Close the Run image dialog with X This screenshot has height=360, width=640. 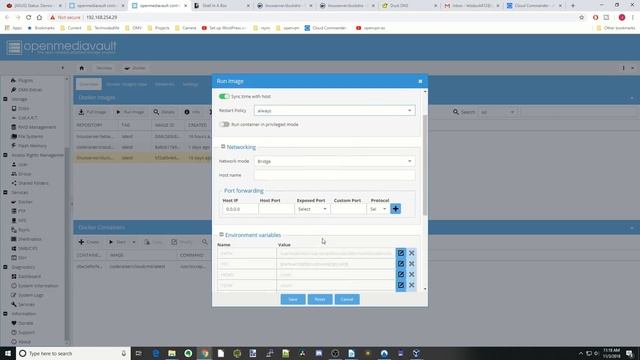[x=420, y=81]
